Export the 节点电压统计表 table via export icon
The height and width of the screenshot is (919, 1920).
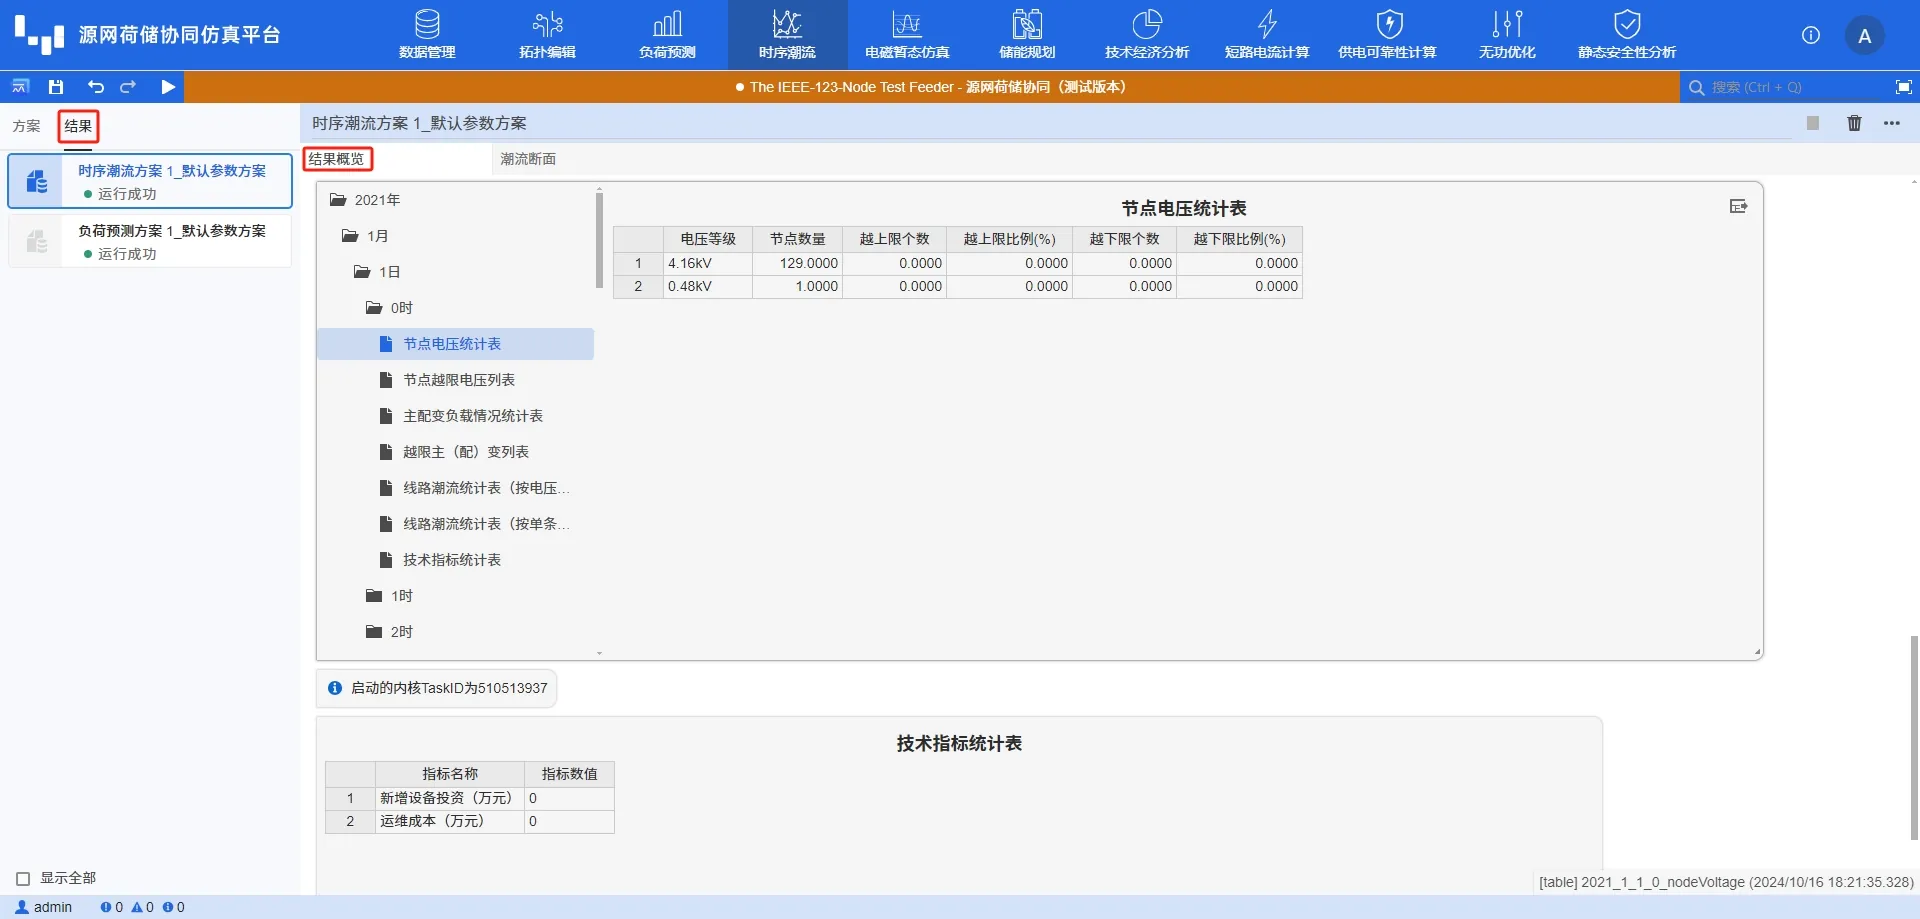click(x=1738, y=206)
